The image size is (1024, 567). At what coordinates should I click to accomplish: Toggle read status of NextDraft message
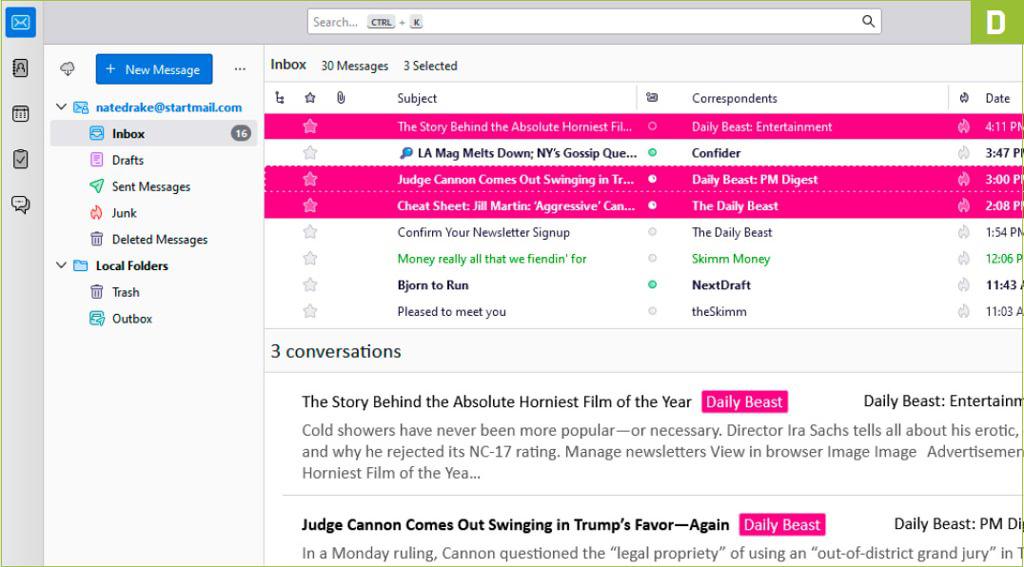tap(652, 285)
